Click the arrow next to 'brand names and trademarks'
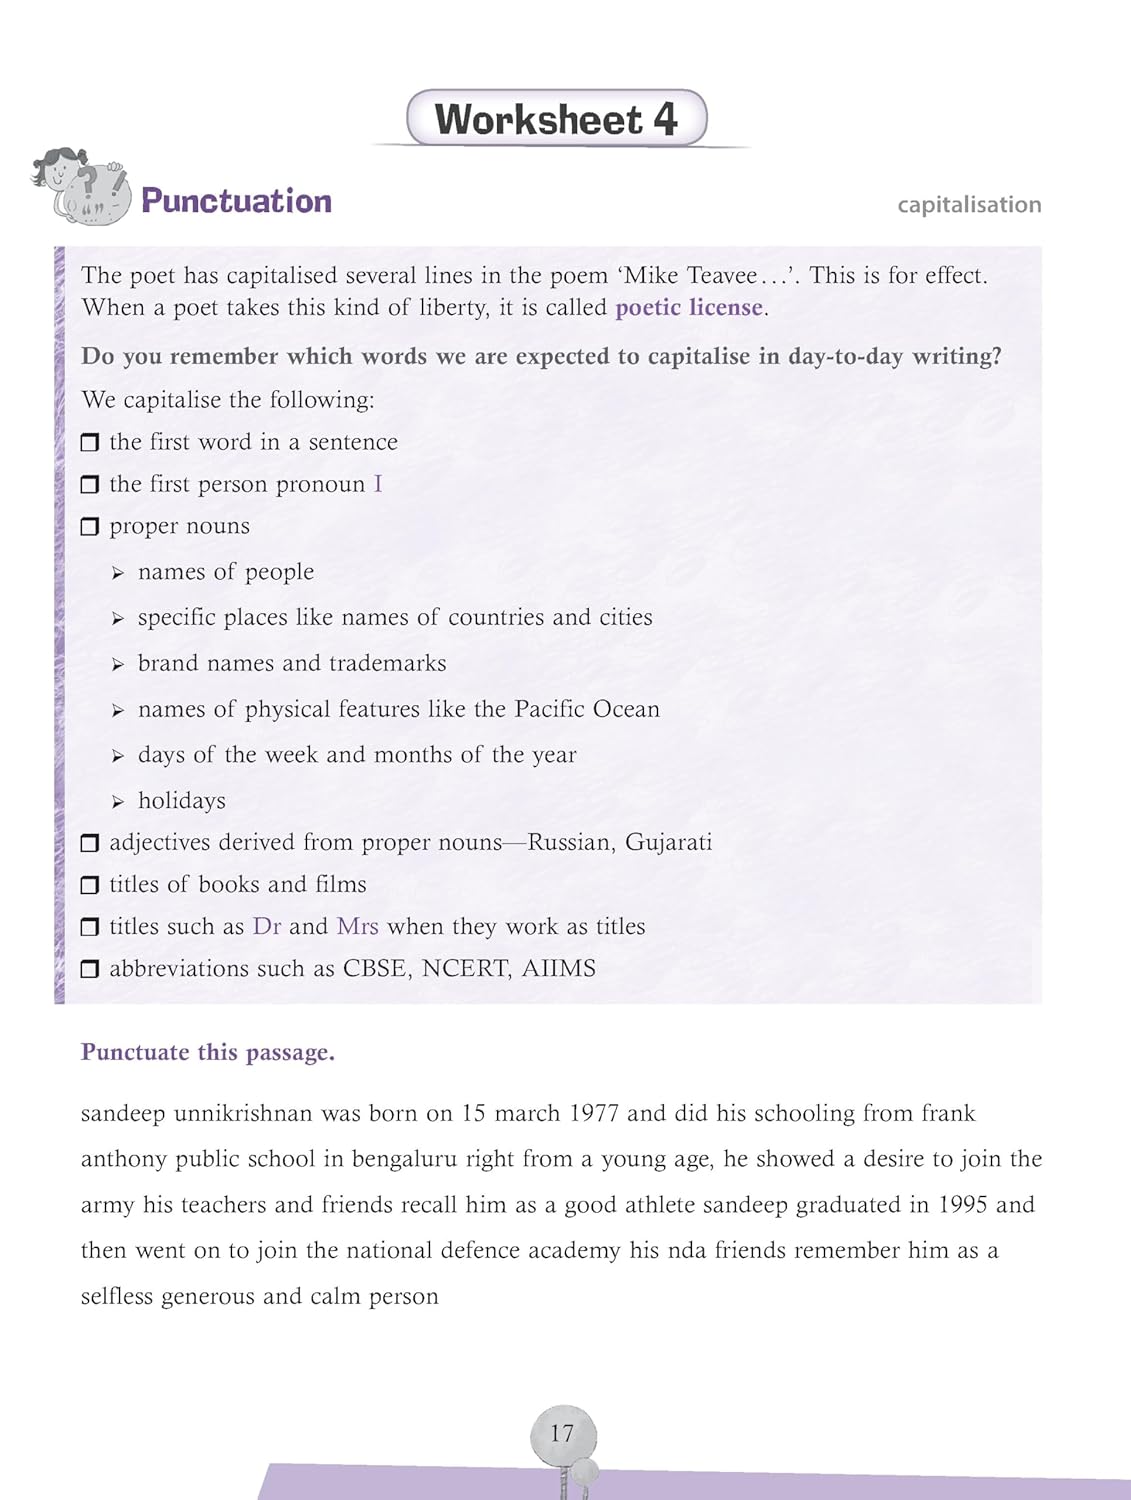 pos(118,665)
